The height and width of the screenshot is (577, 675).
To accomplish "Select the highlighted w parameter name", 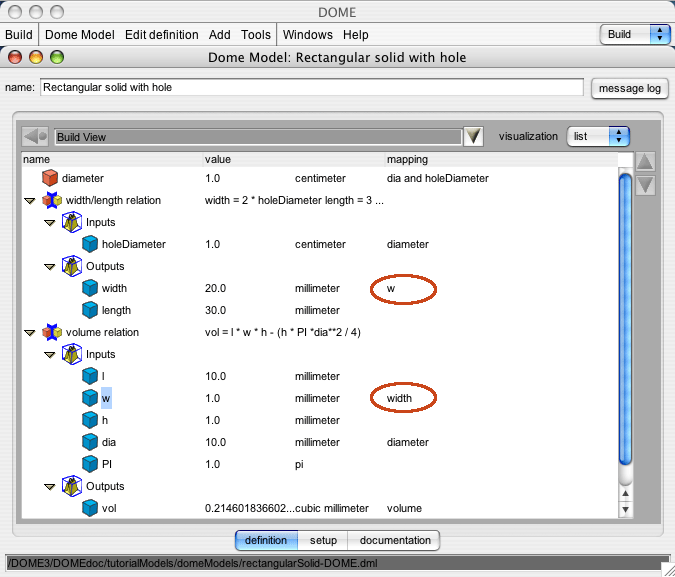I will click(106, 398).
